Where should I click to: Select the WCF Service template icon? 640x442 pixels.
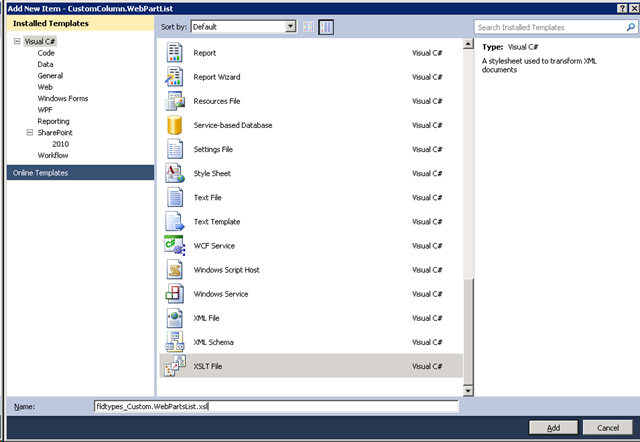175,245
